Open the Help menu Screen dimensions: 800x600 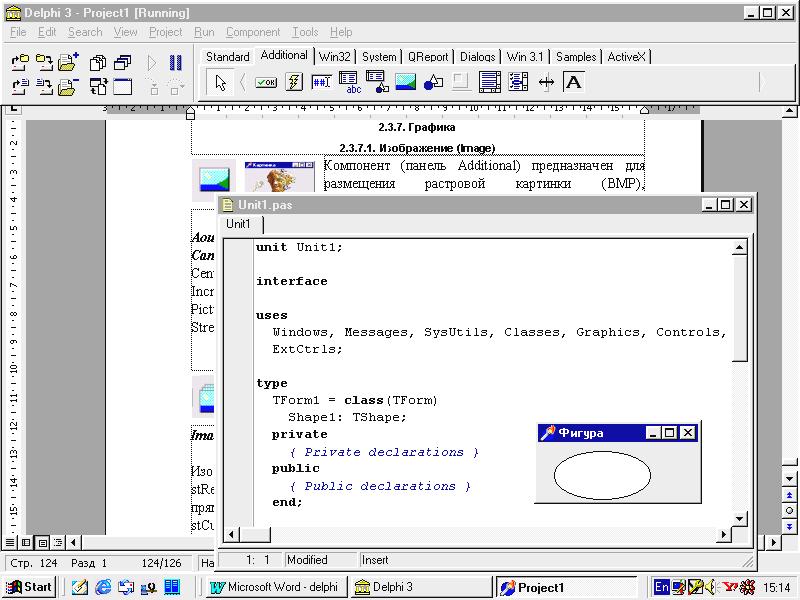[x=341, y=32]
